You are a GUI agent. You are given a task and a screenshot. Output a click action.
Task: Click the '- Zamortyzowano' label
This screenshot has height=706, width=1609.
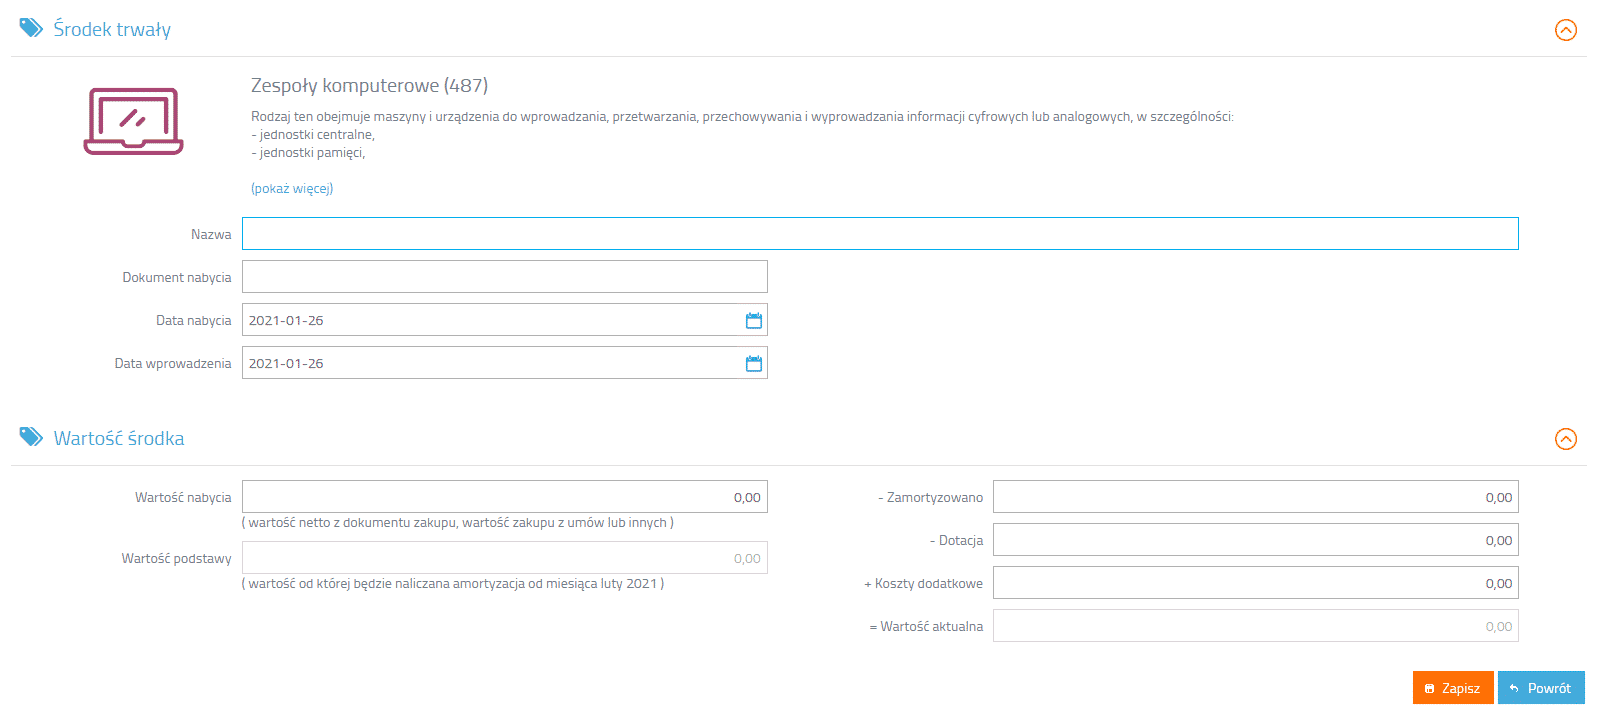[930, 497]
